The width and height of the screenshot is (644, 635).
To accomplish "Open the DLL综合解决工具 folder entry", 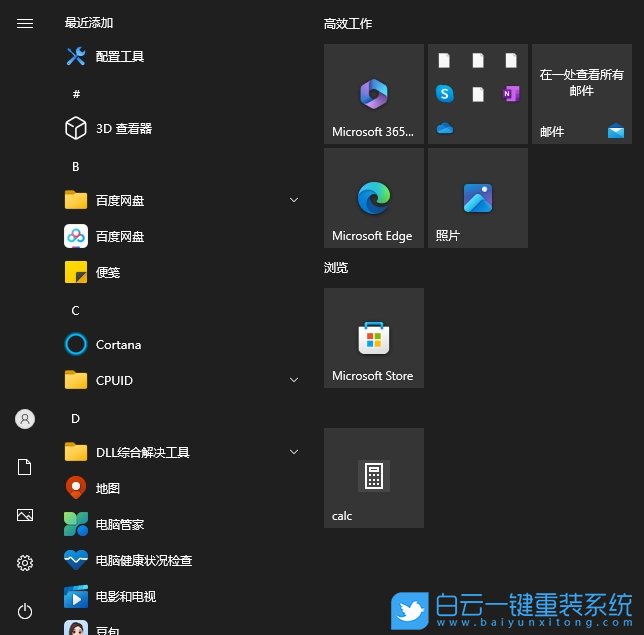I will click(182, 452).
